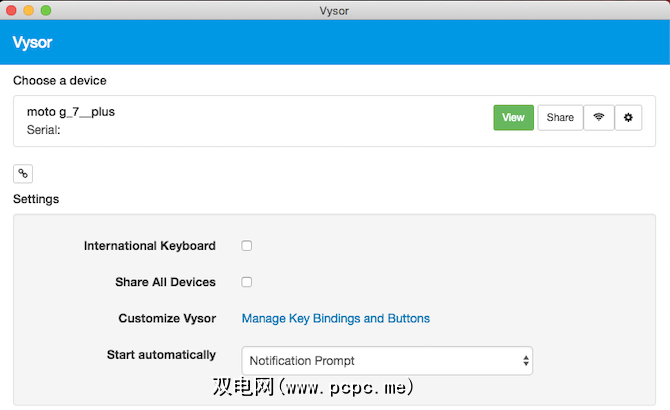Screen dimensions: 670x410
Task: Click the Choose a device heading
Action: (x=60, y=80)
